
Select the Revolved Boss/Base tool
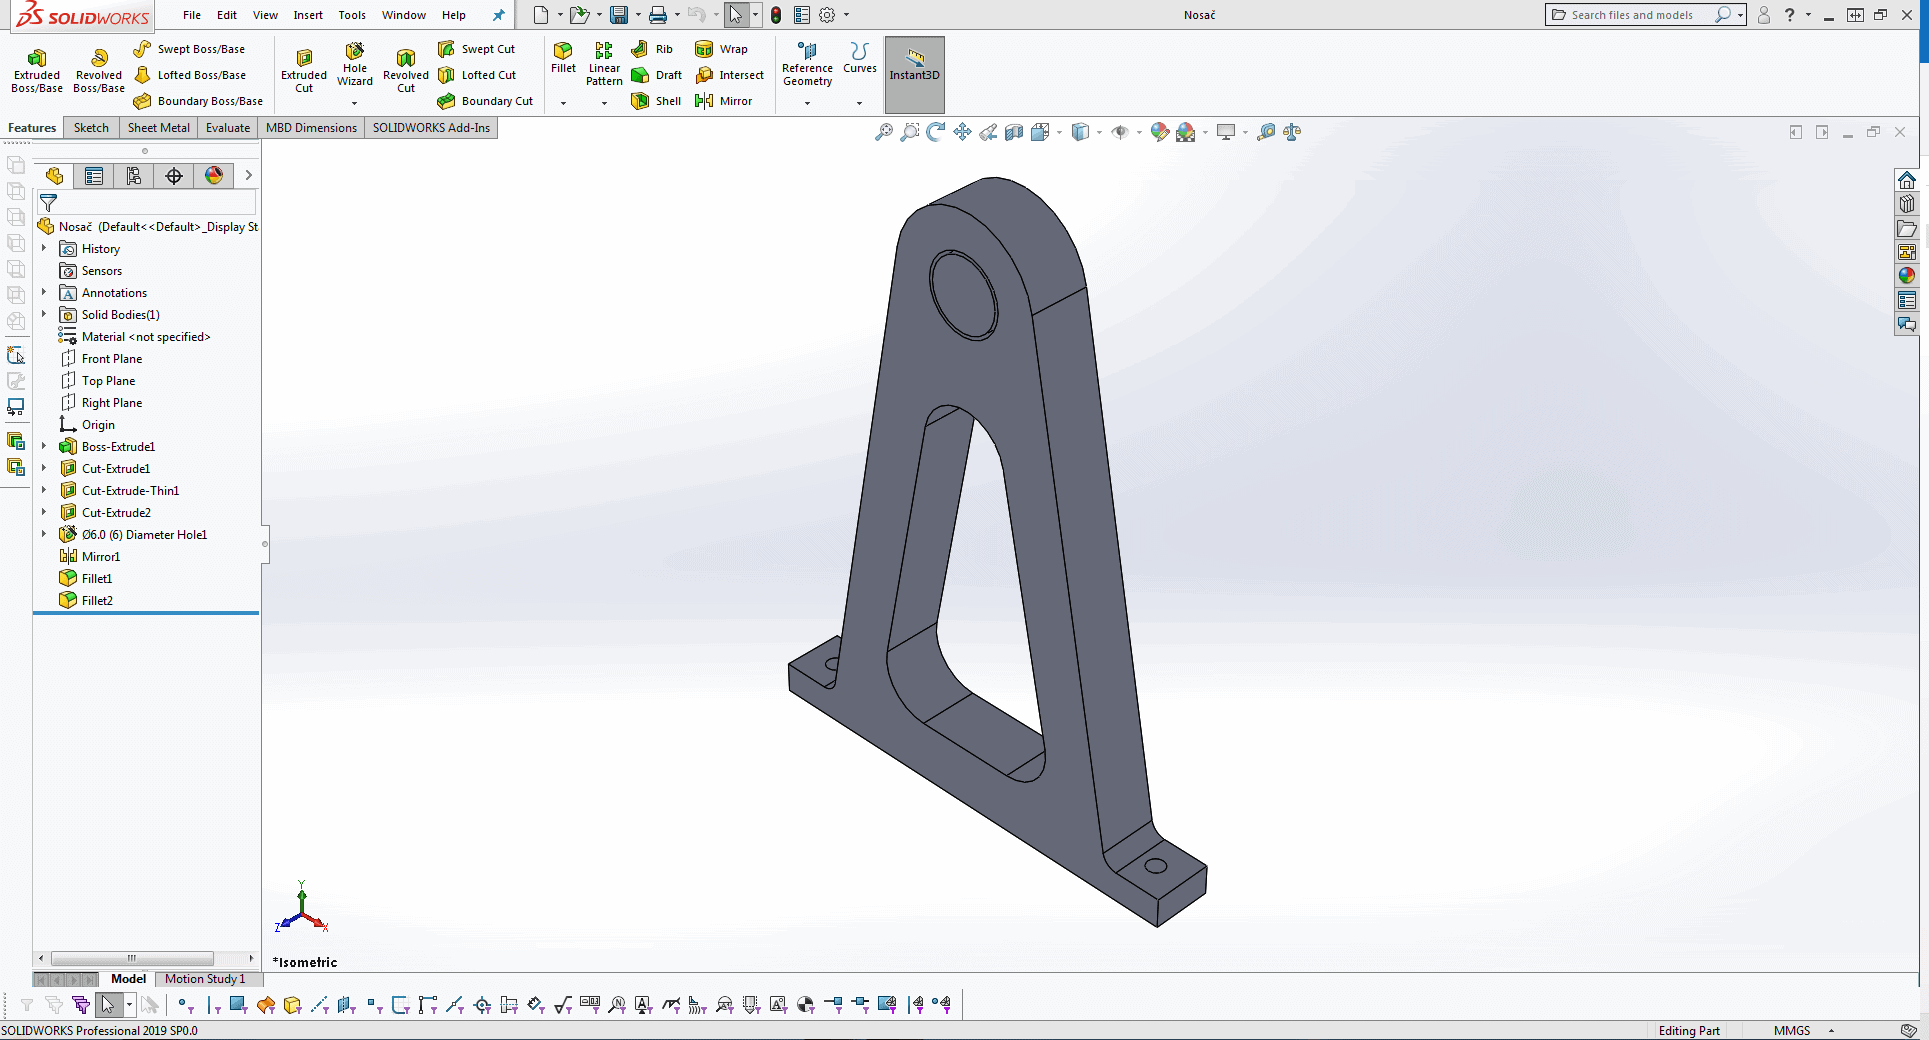tap(99, 70)
